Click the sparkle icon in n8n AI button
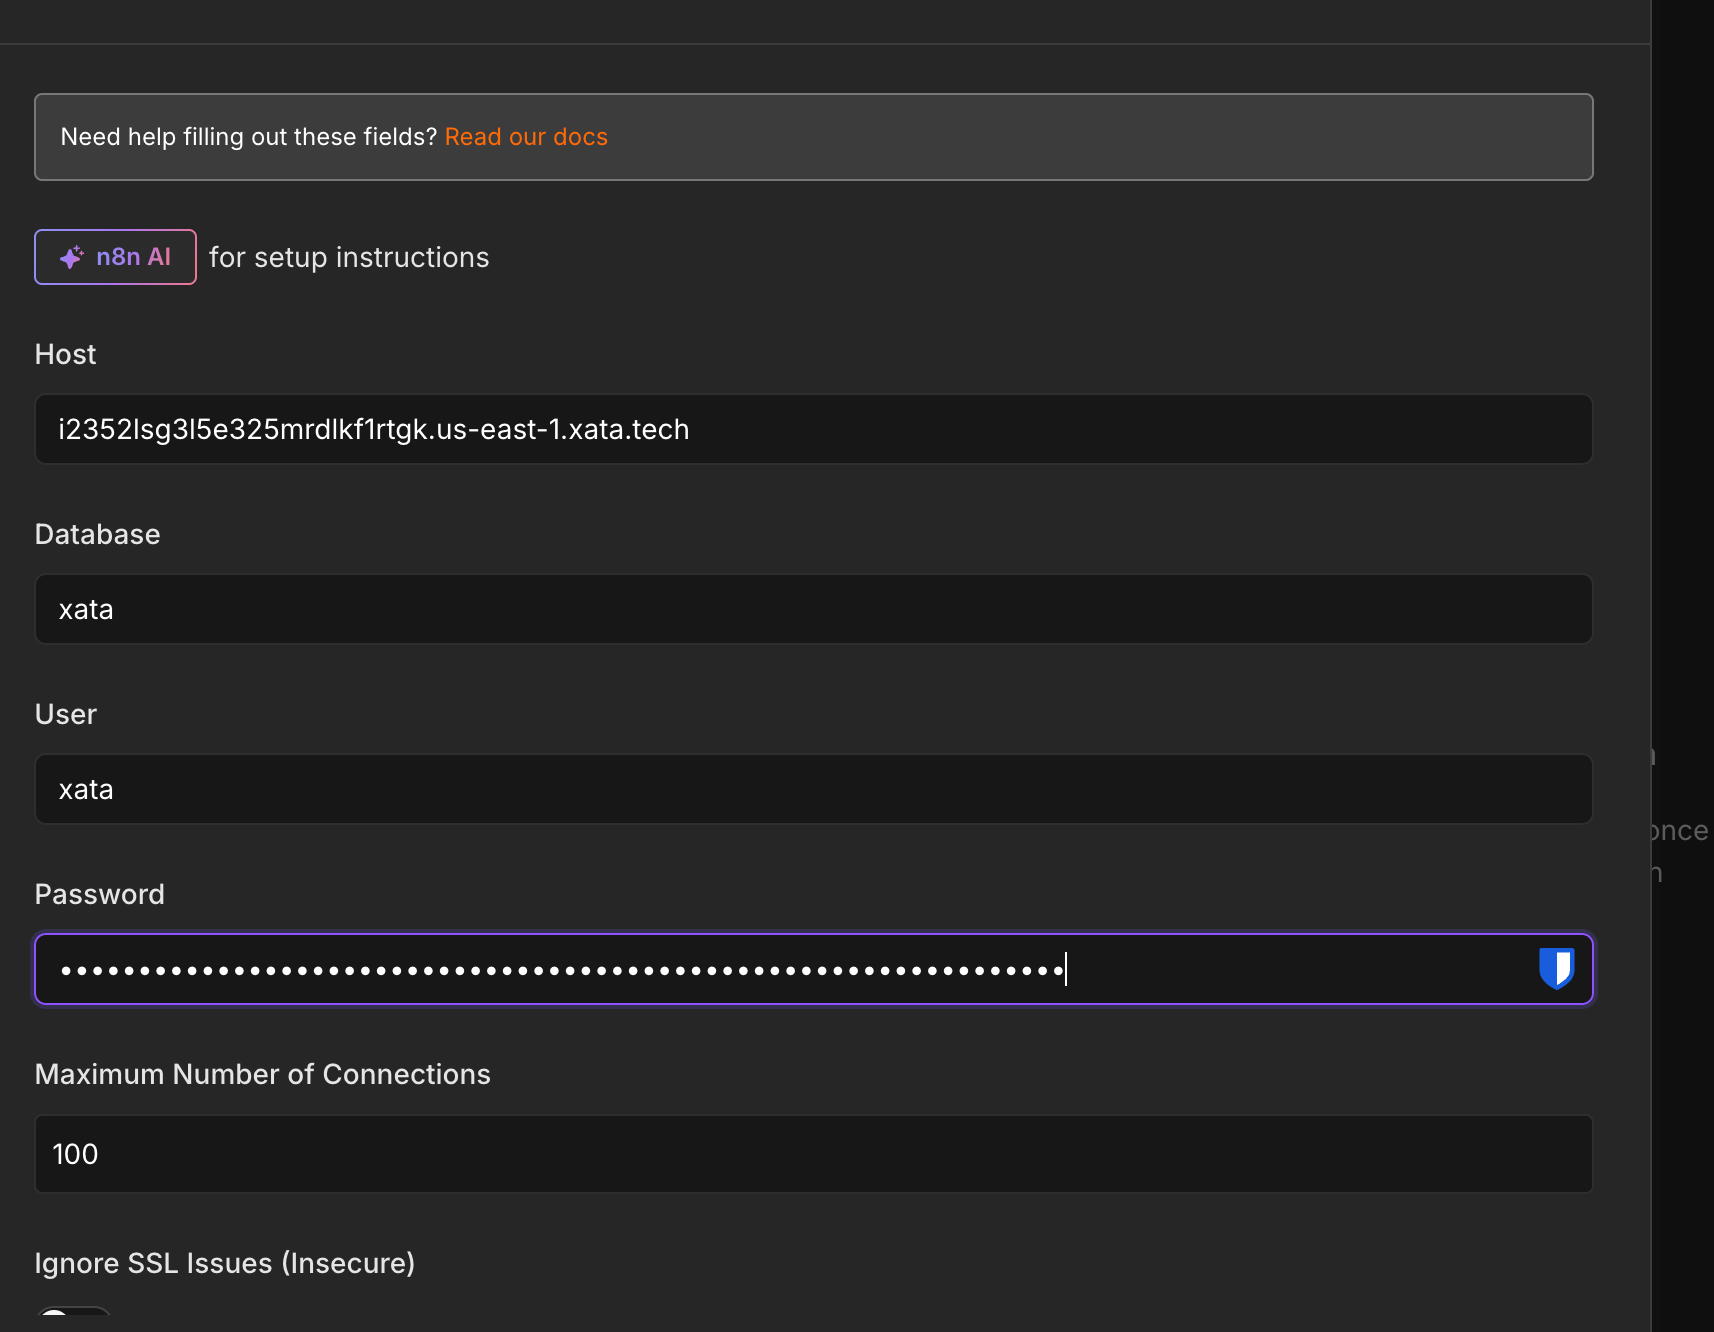 pyautogui.click(x=72, y=257)
